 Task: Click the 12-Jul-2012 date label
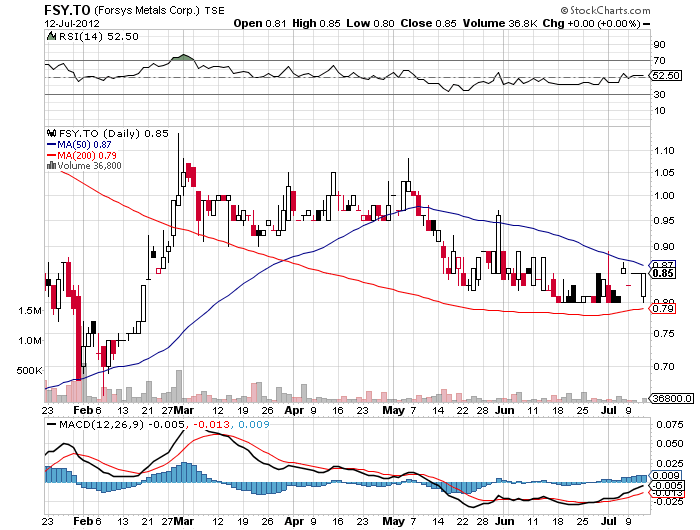pos(72,24)
